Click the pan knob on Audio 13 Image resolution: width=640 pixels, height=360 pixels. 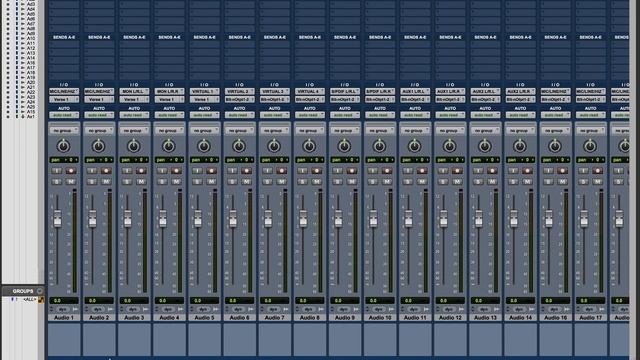[484, 146]
